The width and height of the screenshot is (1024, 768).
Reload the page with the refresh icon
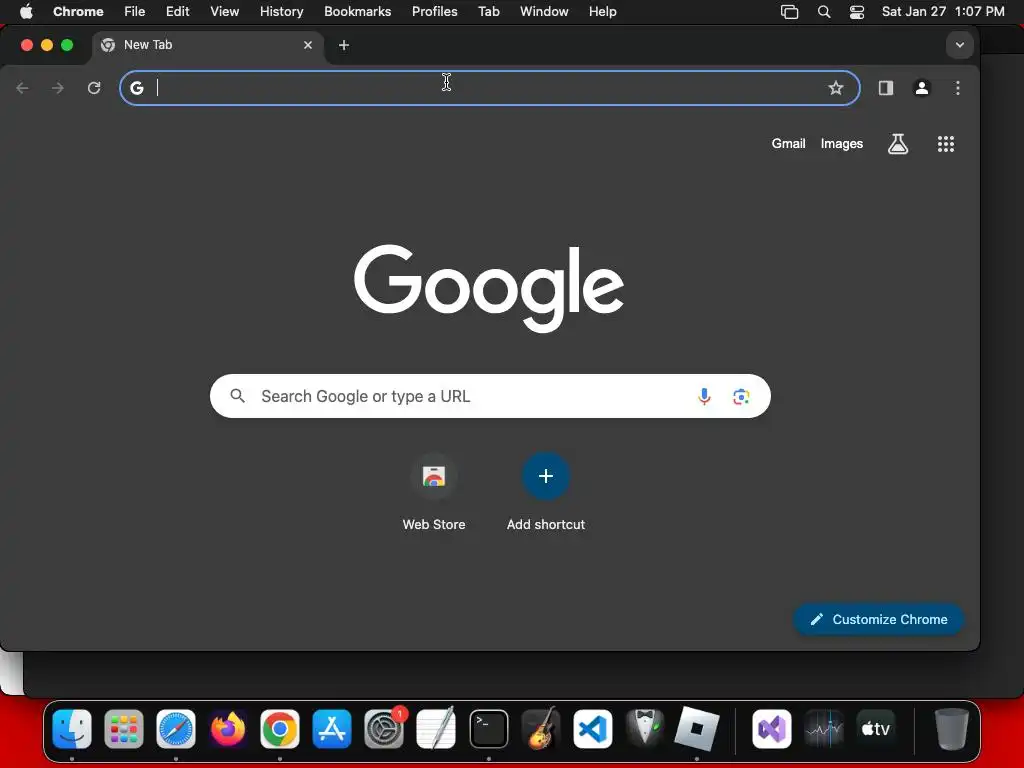coord(94,88)
